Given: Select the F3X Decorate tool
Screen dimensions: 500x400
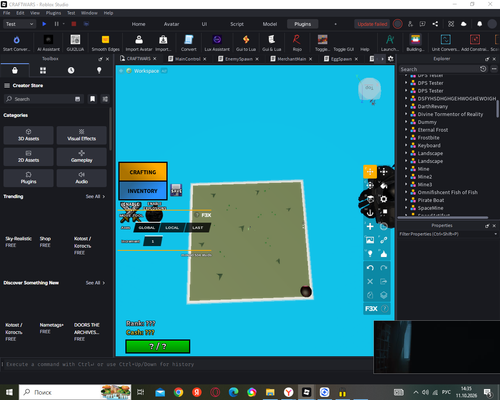Looking at the screenshot, I should tap(384, 254).
